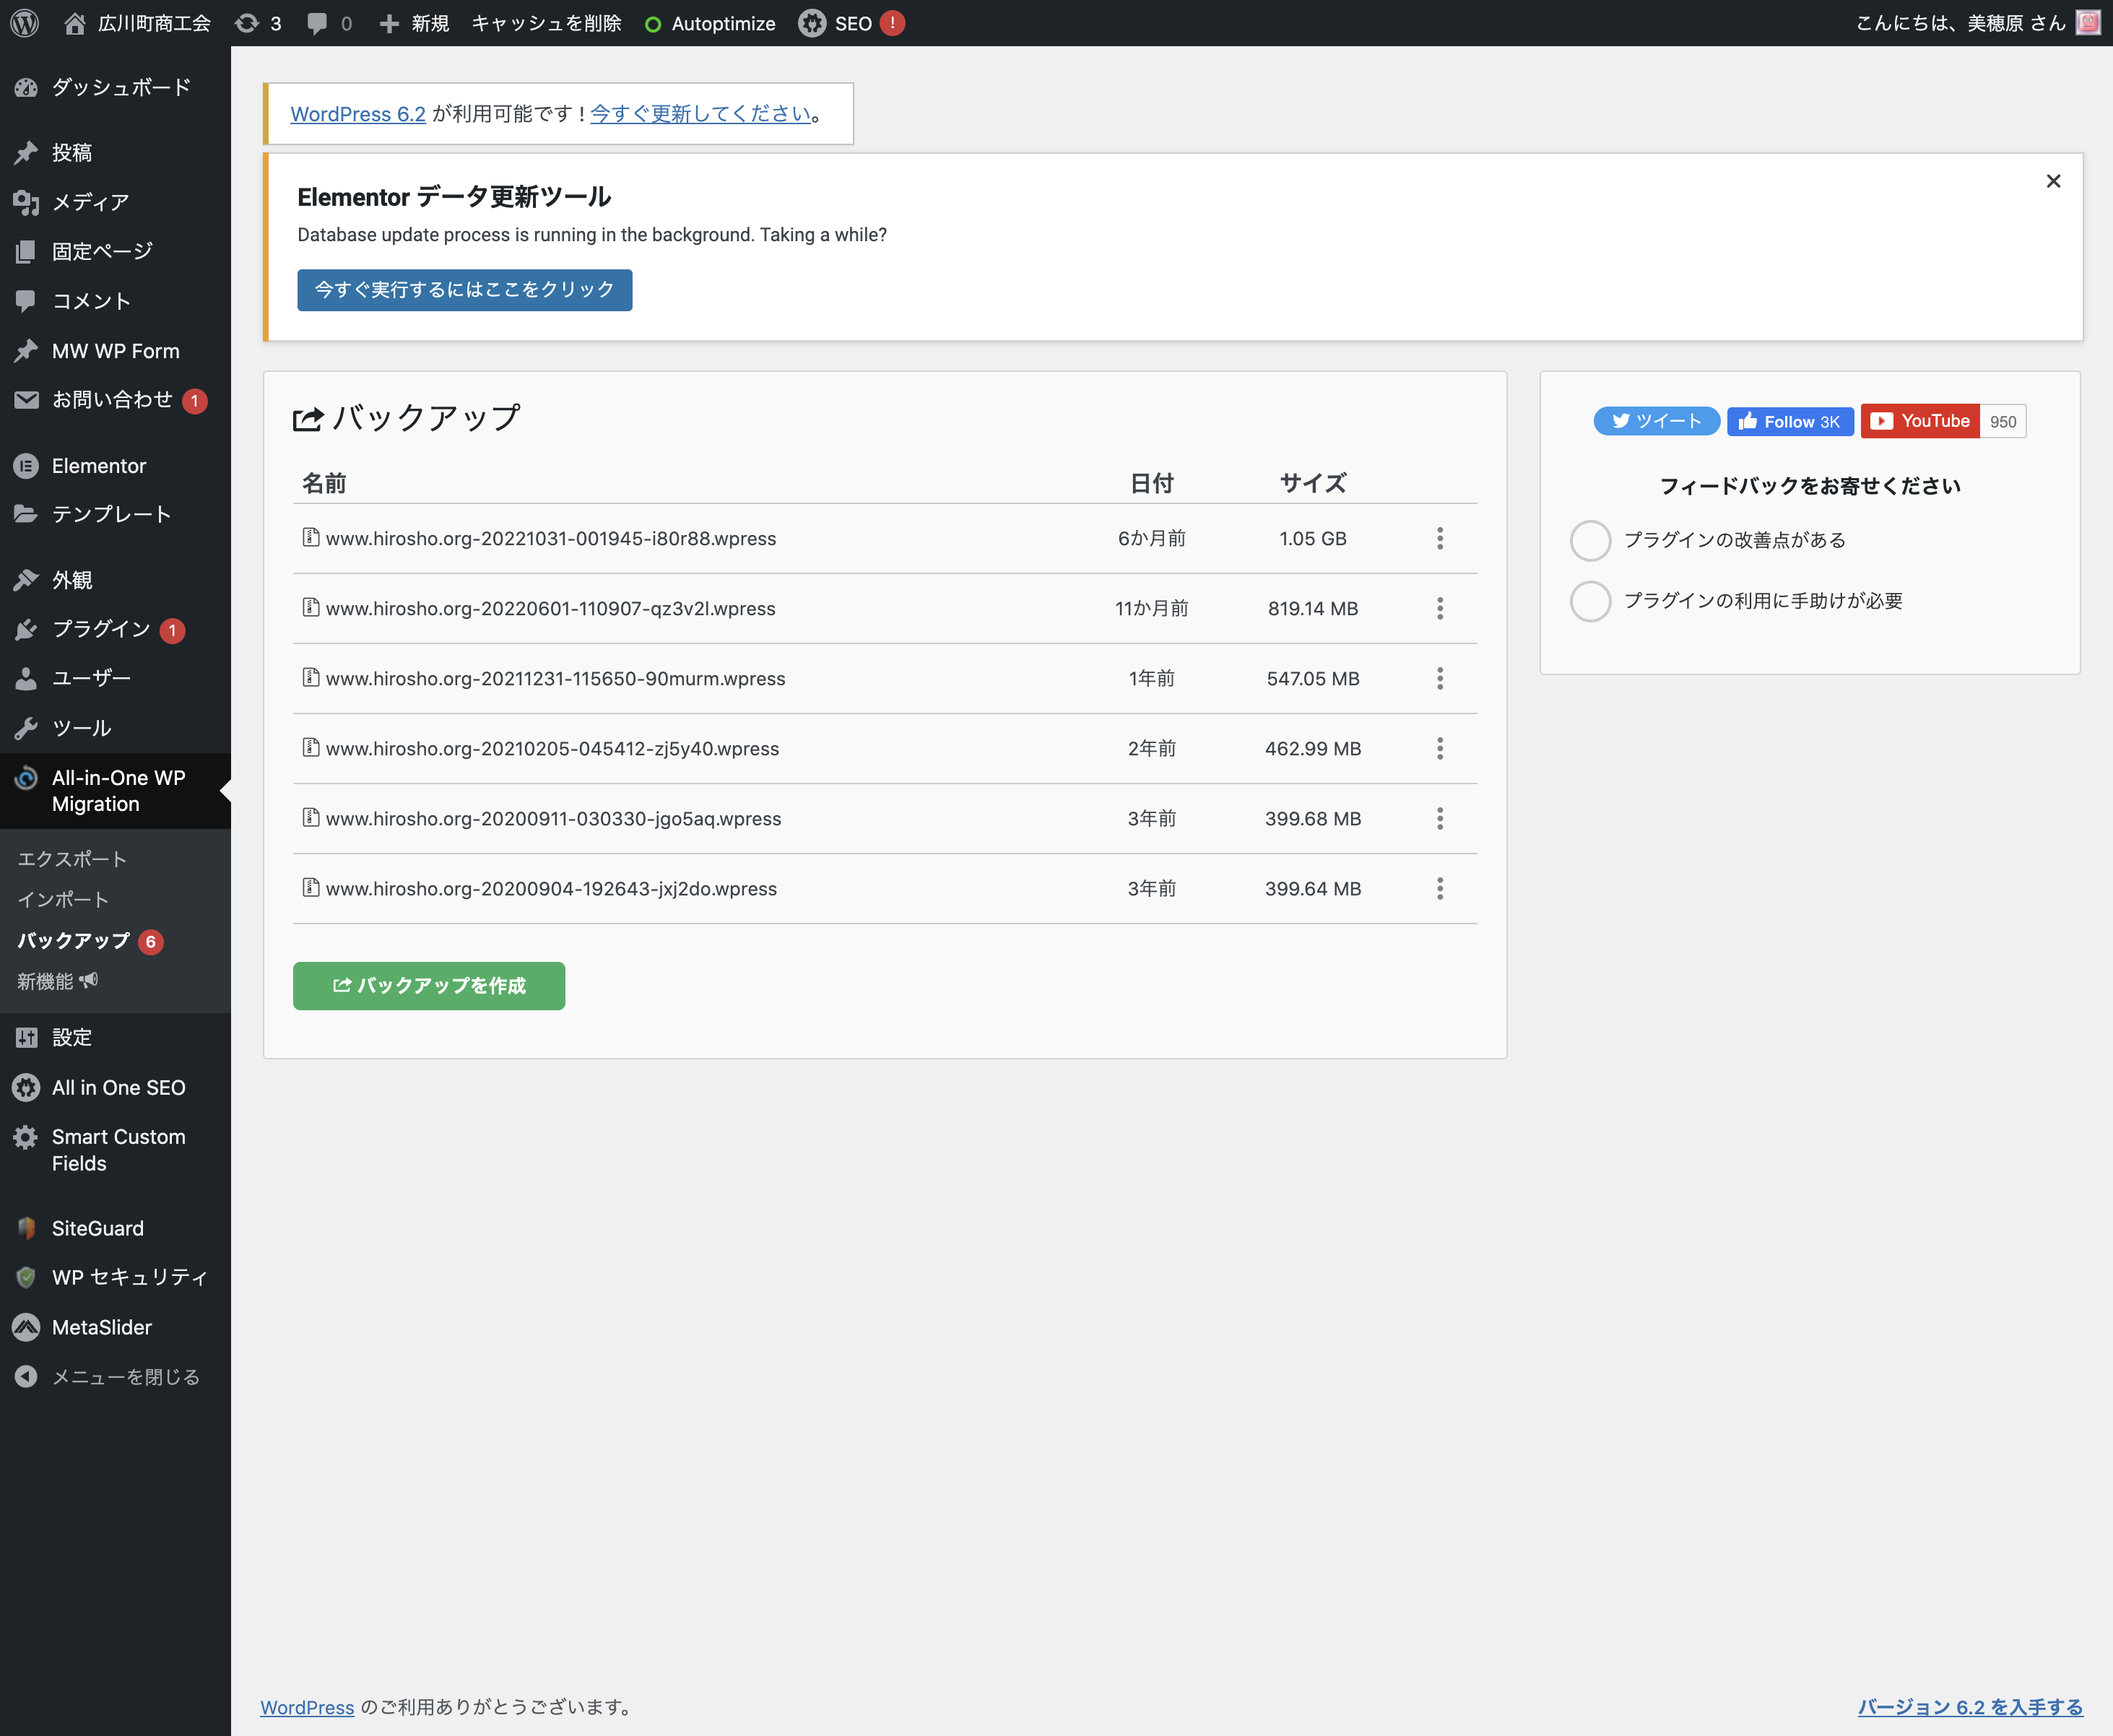Open WP セキュリティ in the sidebar
This screenshot has width=2113, height=1736.
click(115, 1277)
